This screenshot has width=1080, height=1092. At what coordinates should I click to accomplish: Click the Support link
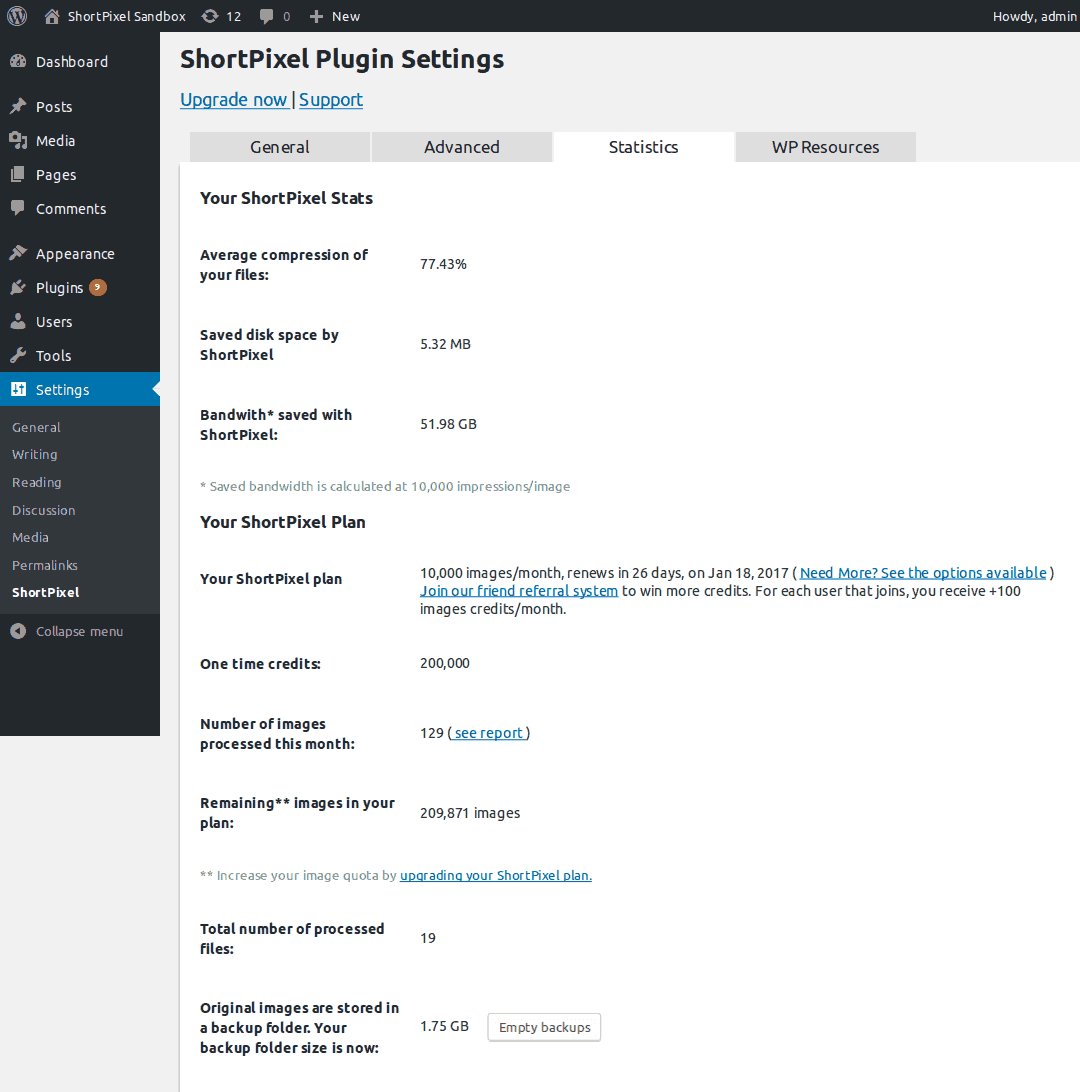point(331,100)
